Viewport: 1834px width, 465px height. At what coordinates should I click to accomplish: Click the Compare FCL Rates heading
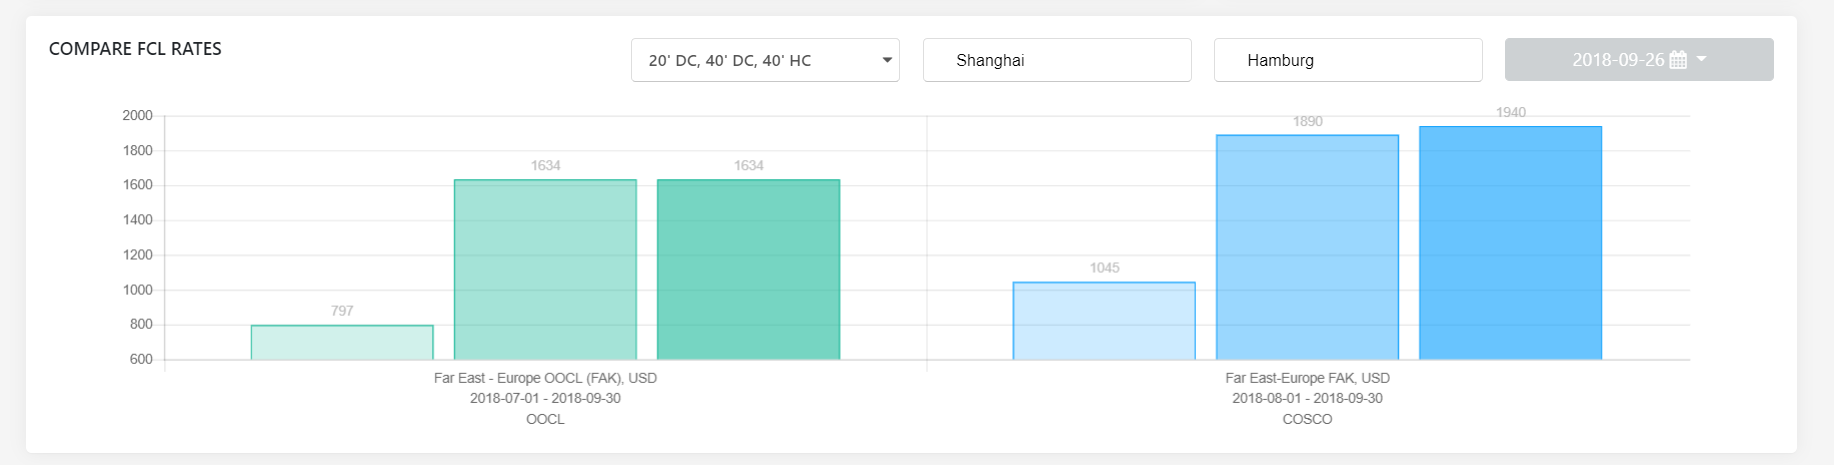click(135, 49)
